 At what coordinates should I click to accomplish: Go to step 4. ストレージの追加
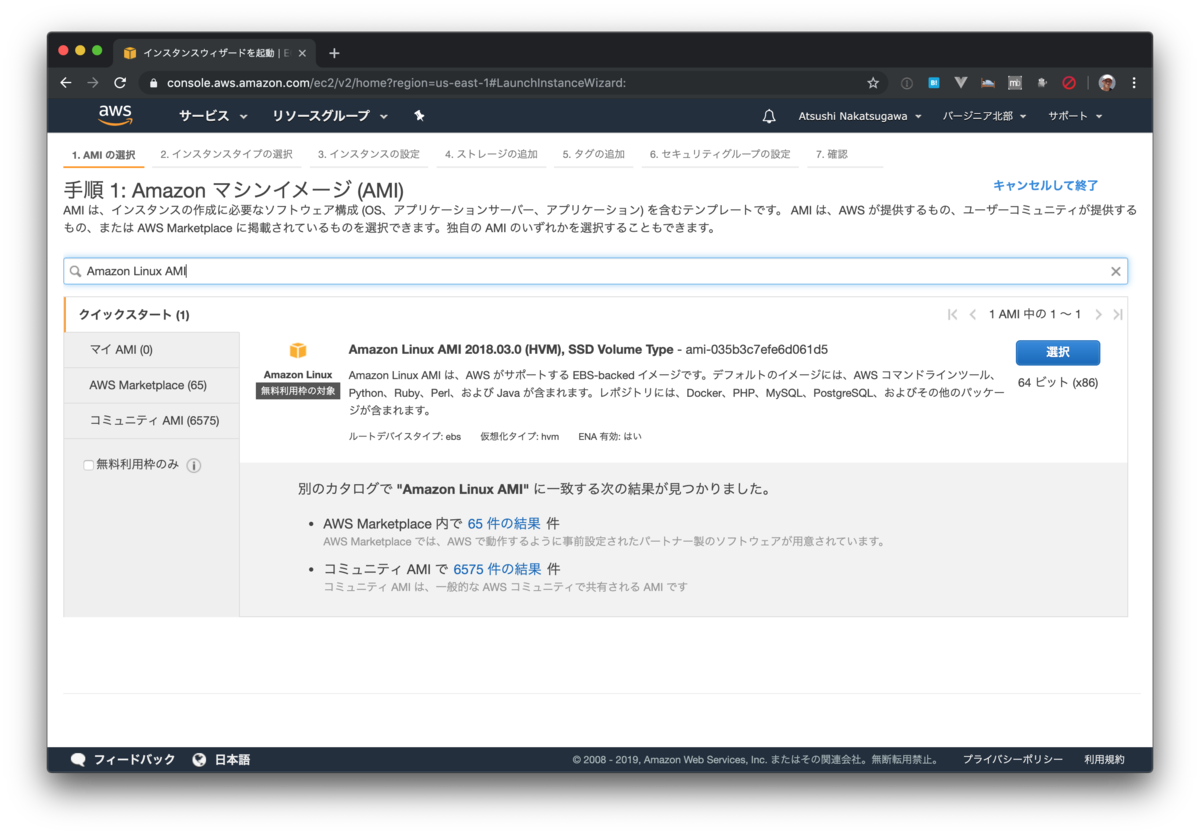pos(491,154)
